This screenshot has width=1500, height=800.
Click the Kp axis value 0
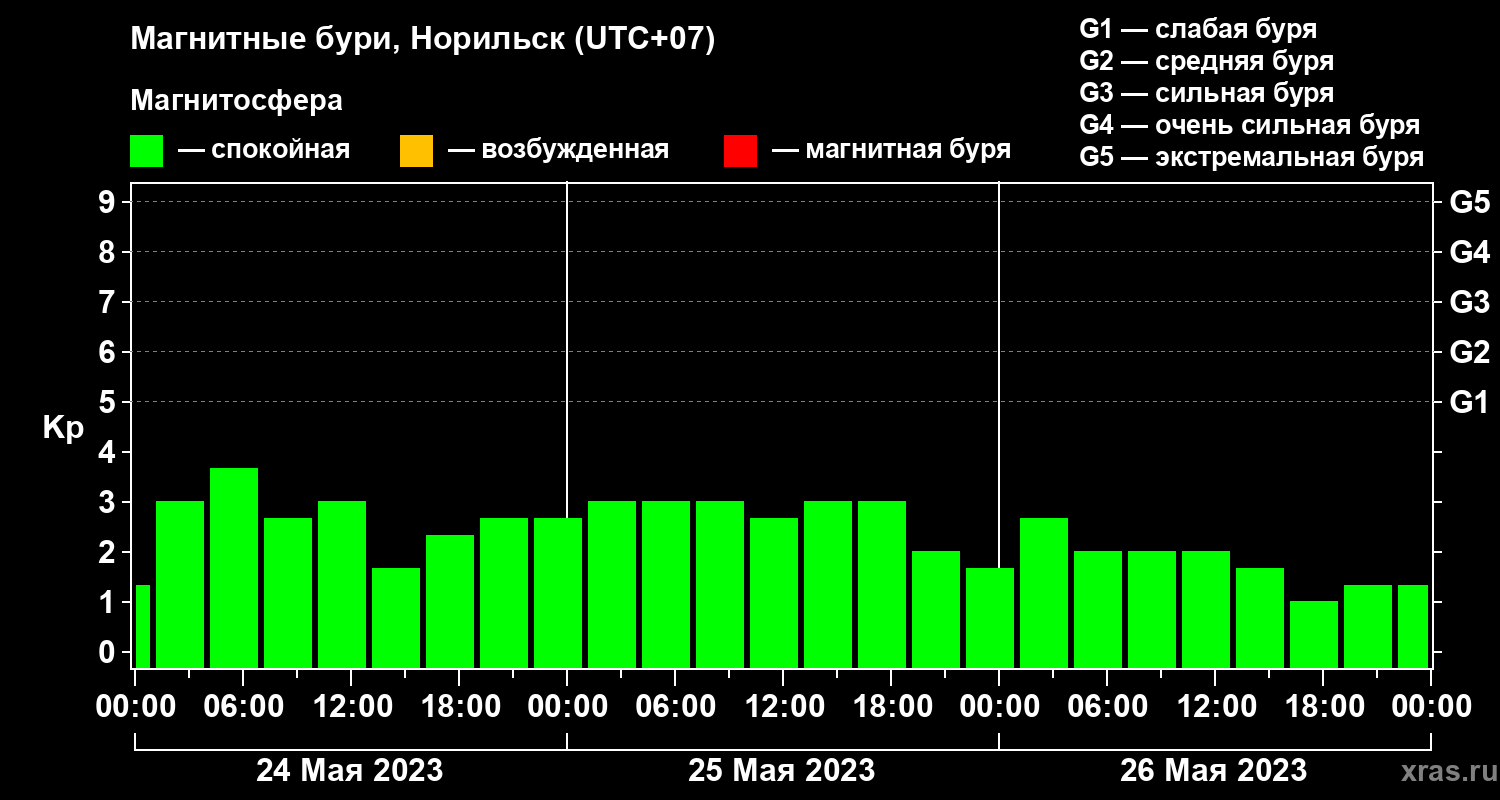pos(109,652)
